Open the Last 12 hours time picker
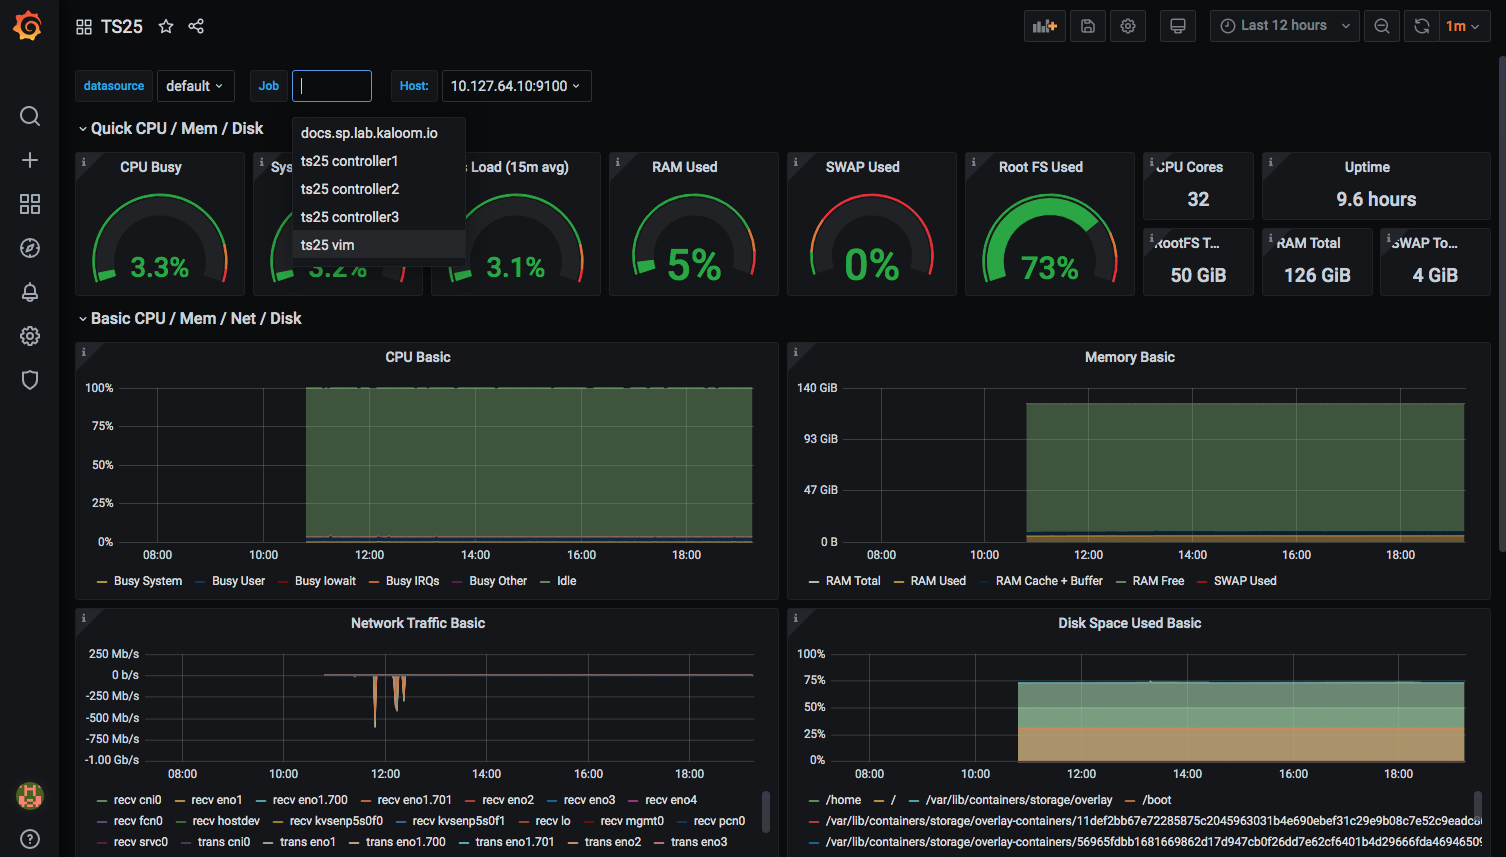Screen dimensions: 1506x857 pyautogui.click(x=1283, y=25)
